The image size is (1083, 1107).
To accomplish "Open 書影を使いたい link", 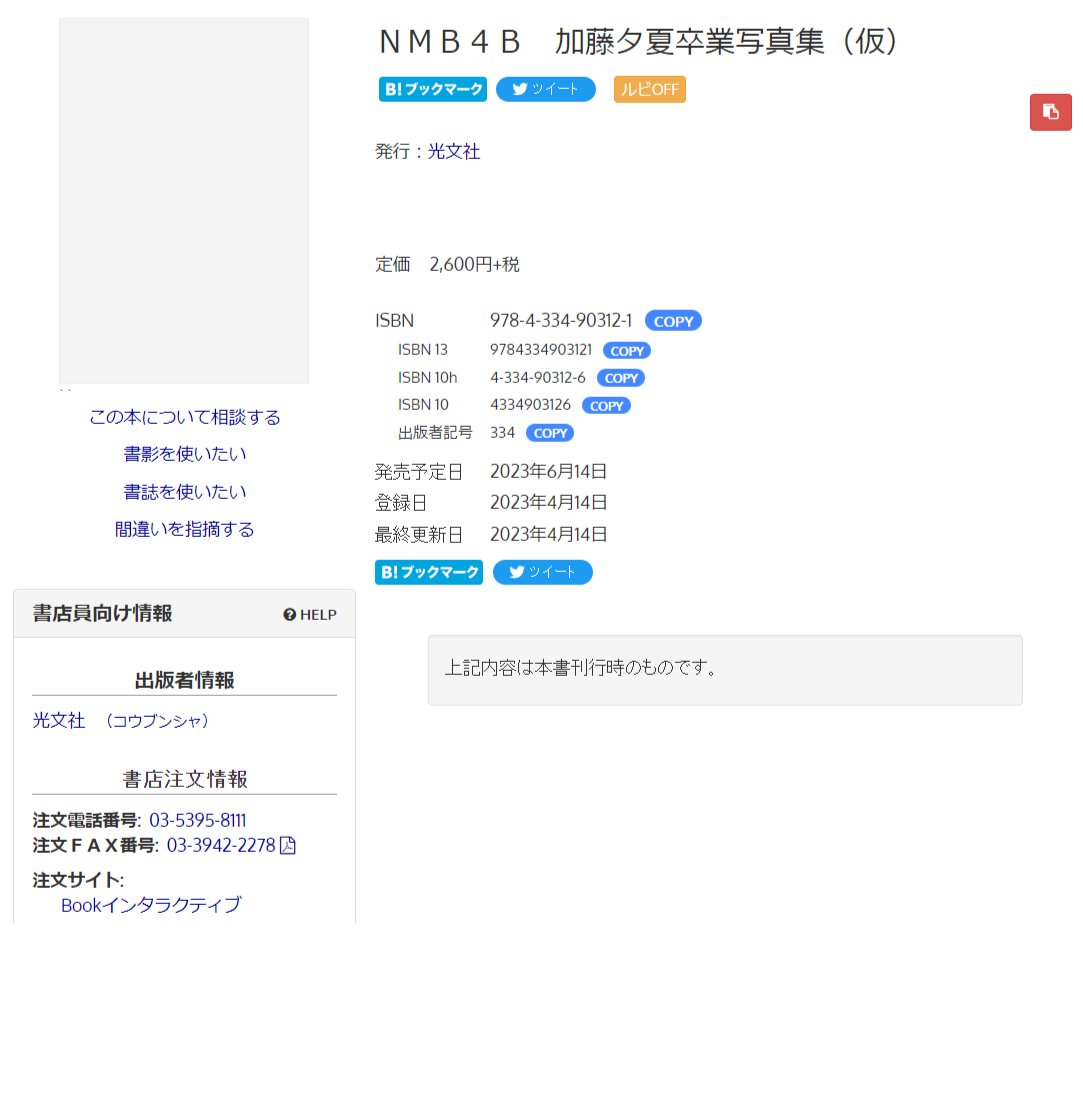I will point(184,454).
